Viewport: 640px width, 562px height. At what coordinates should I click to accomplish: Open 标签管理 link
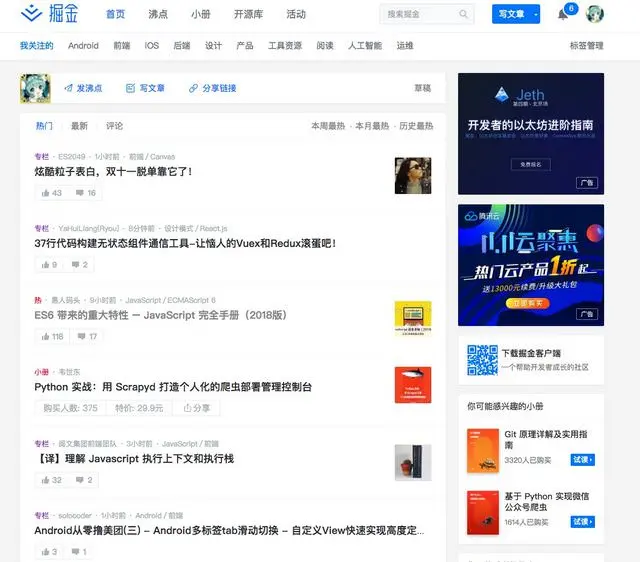click(x=587, y=46)
